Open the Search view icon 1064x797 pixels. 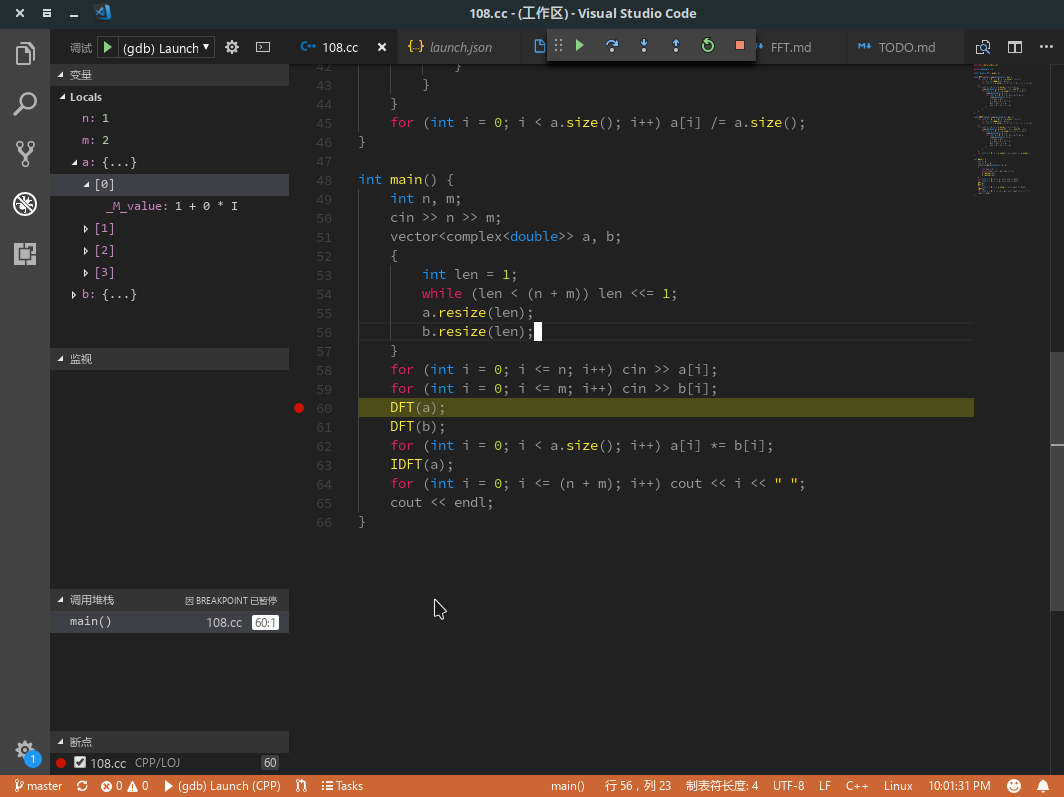click(x=25, y=103)
